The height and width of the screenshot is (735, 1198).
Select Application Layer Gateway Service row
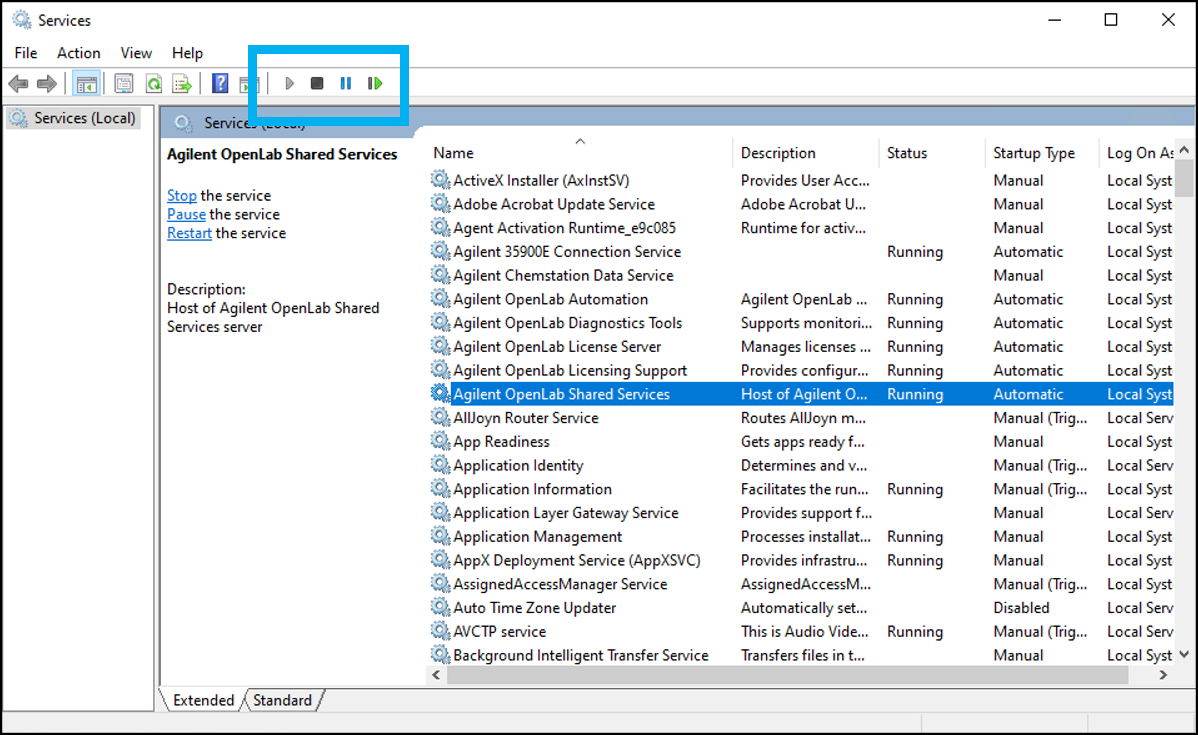801,513
